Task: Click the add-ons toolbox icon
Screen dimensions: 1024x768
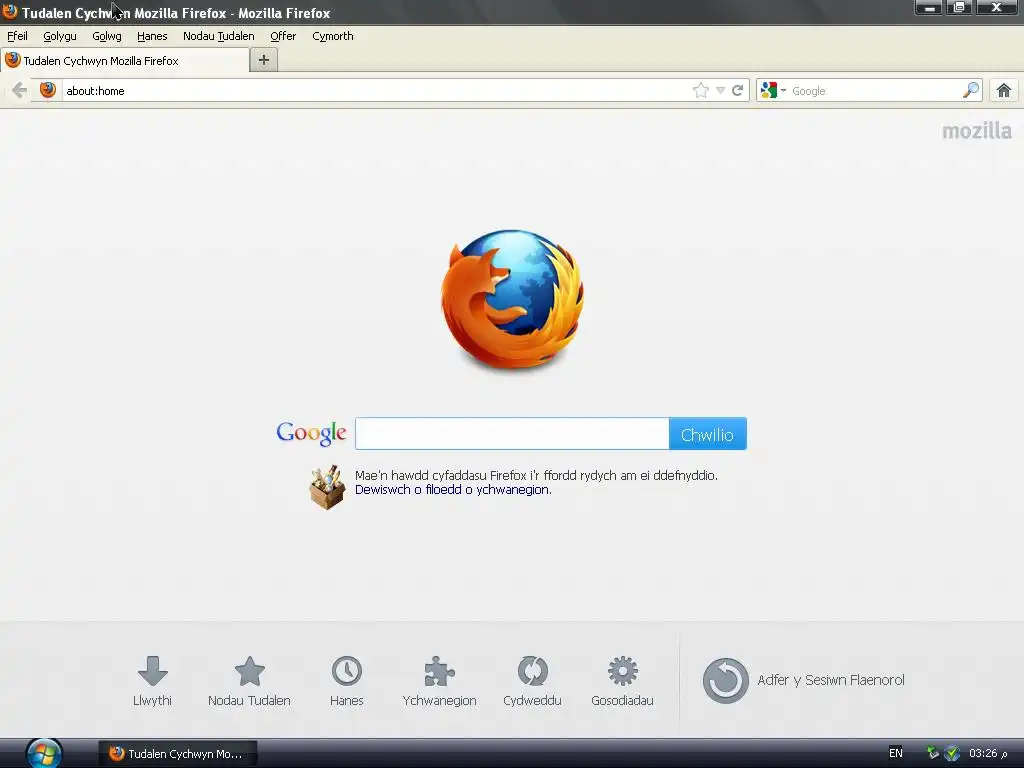Action: (327, 487)
